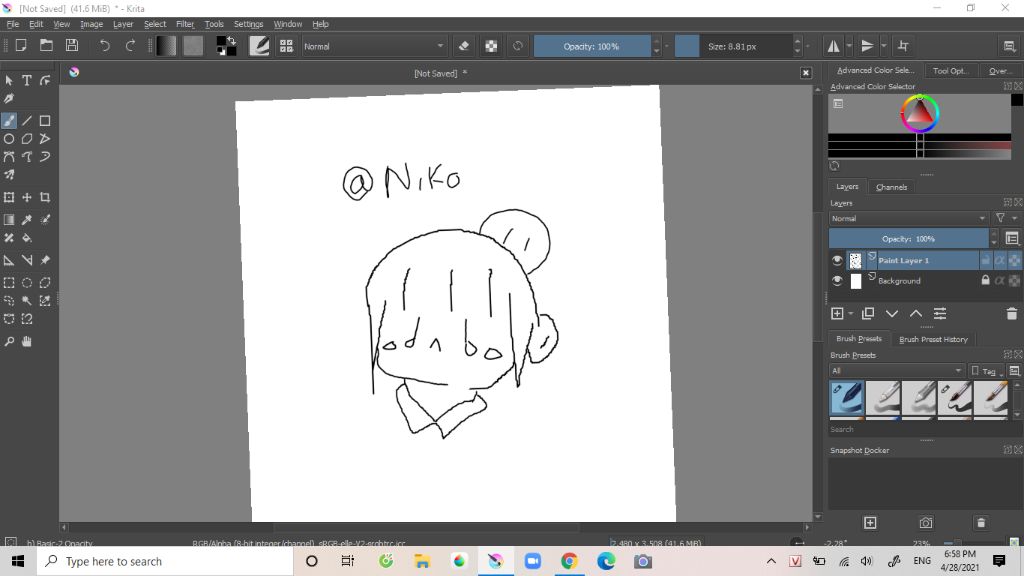
Task: Click the toolbar Opacity 100% slider
Action: coord(592,46)
